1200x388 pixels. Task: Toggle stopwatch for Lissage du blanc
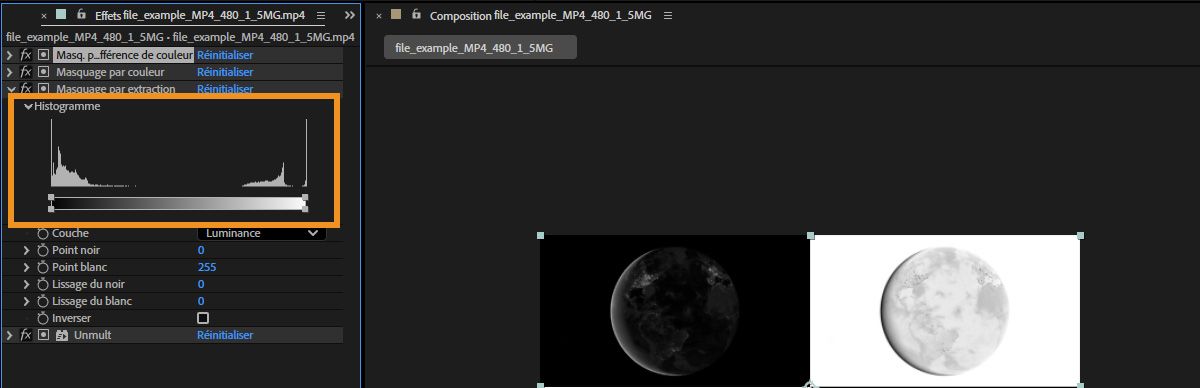43,301
